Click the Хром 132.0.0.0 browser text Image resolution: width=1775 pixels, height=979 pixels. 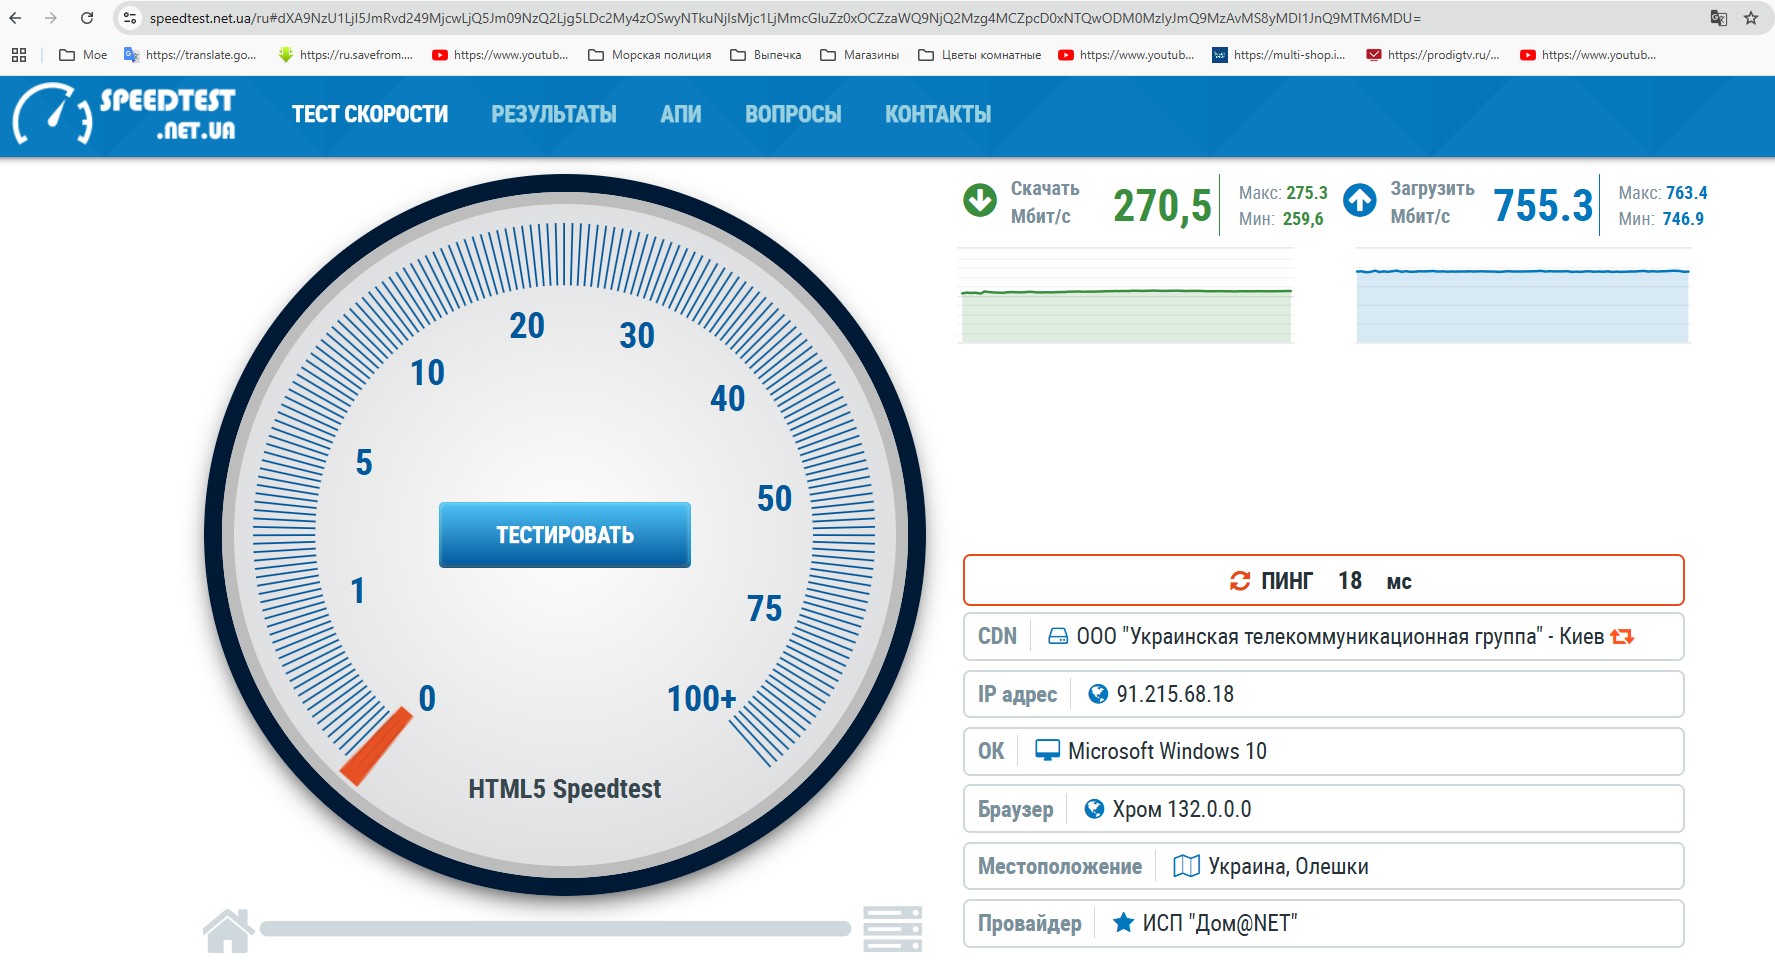[x=1182, y=809]
